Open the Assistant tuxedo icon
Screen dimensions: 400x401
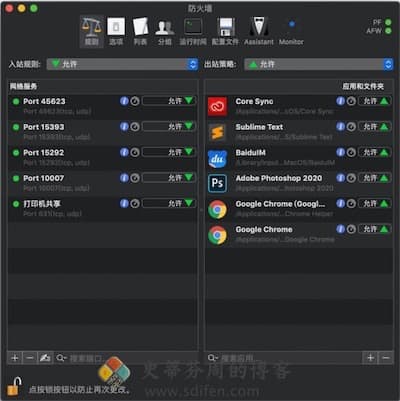[x=259, y=31]
